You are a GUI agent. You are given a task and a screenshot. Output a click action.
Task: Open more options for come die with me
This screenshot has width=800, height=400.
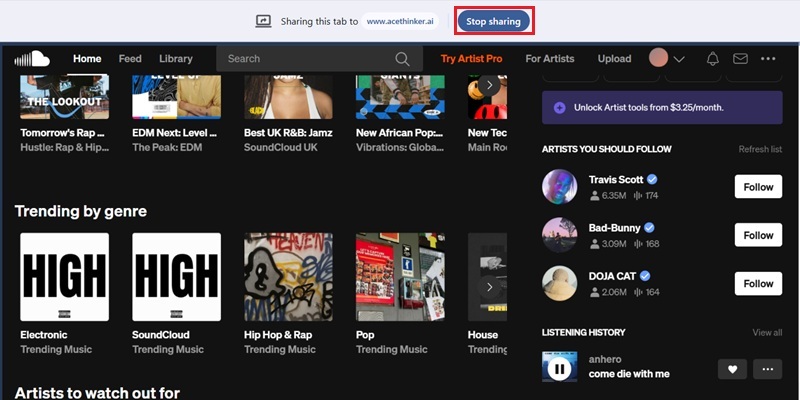click(x=767, y=369)
